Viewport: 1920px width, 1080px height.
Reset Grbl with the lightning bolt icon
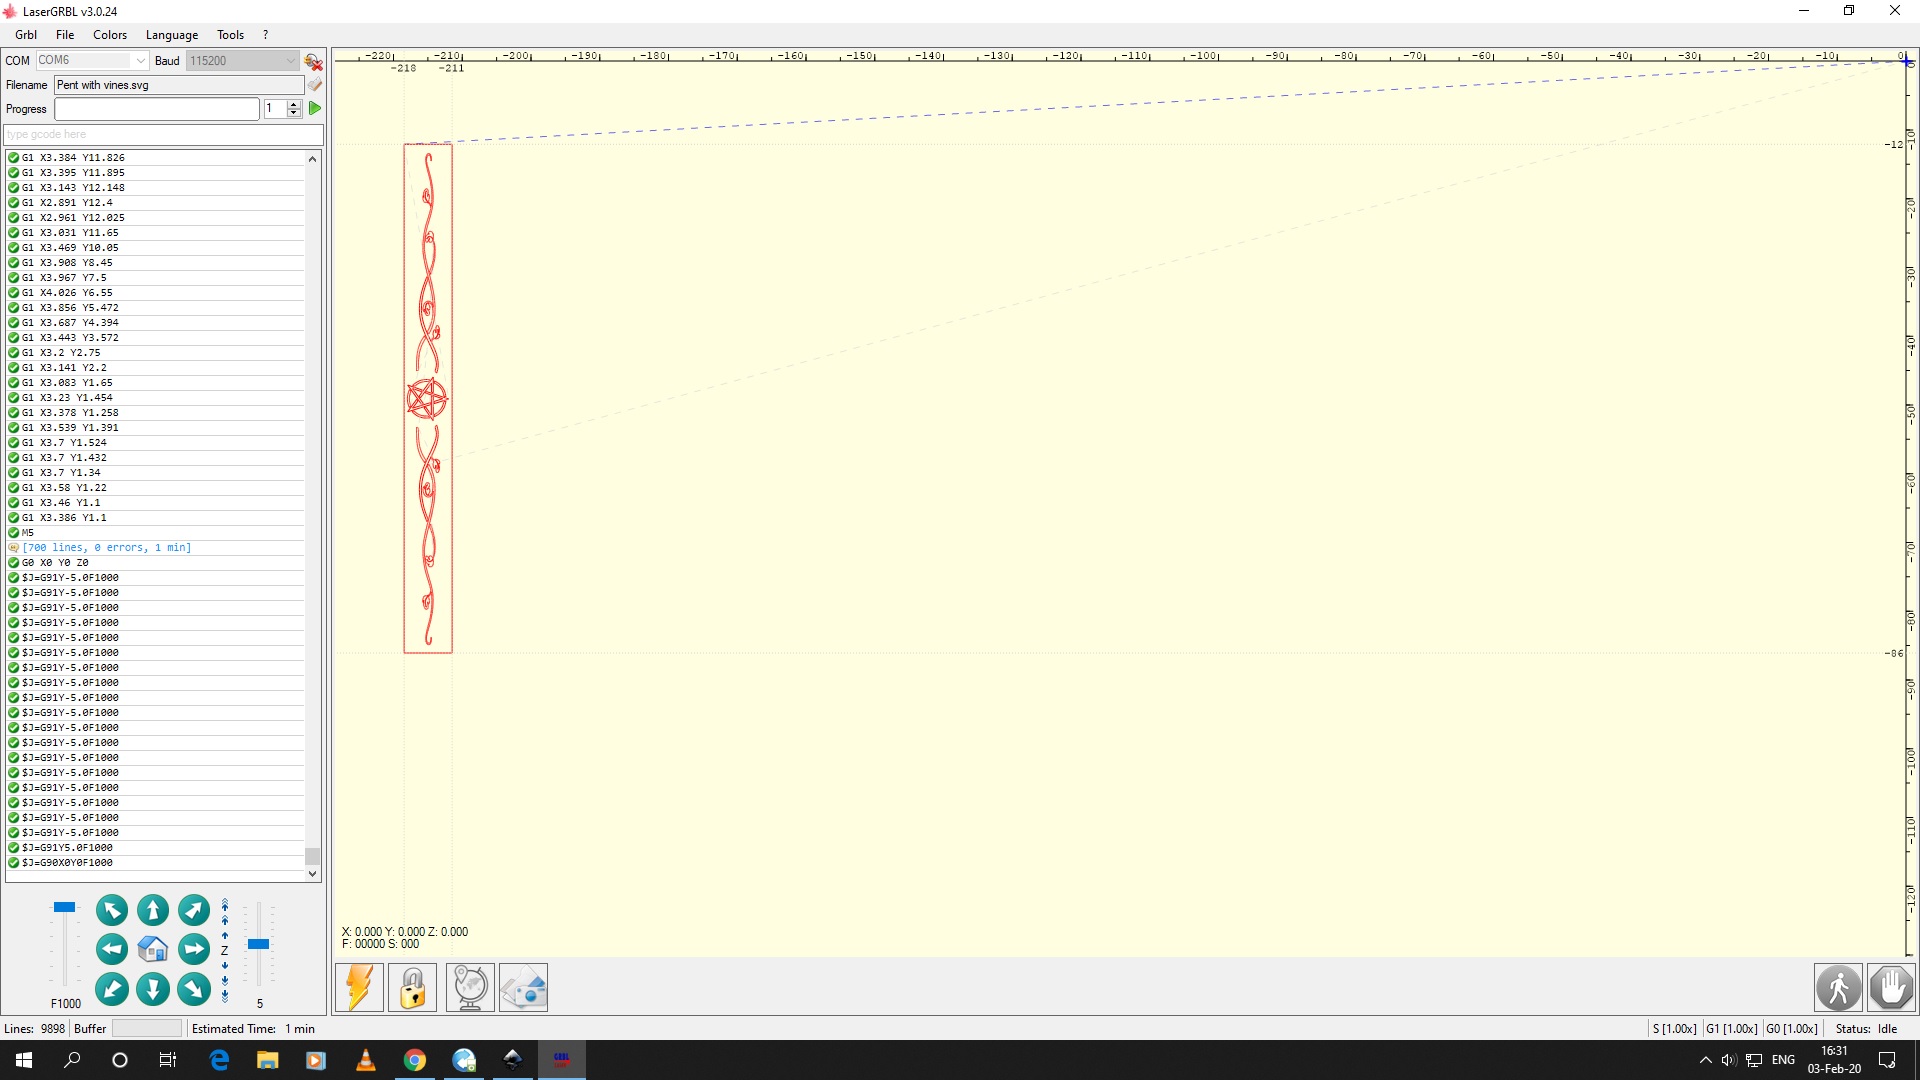[359, 987]
